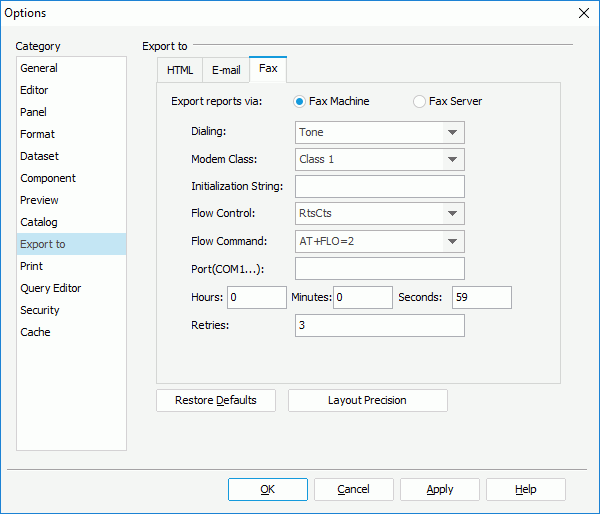Viewport: 600px width, 514px height.
Task: Choose the Fax Server option
Action: (420, 101)
